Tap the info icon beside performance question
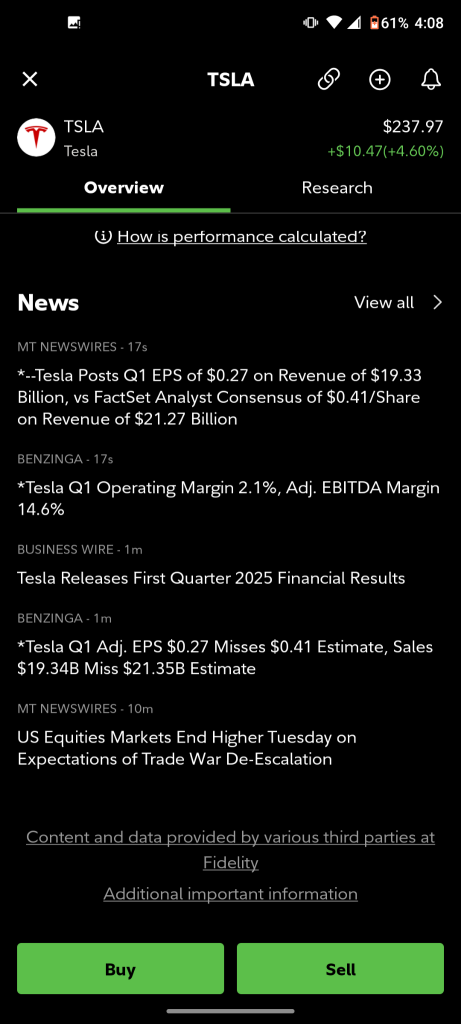The image size is (461, 1024). (x=103, y=236)
